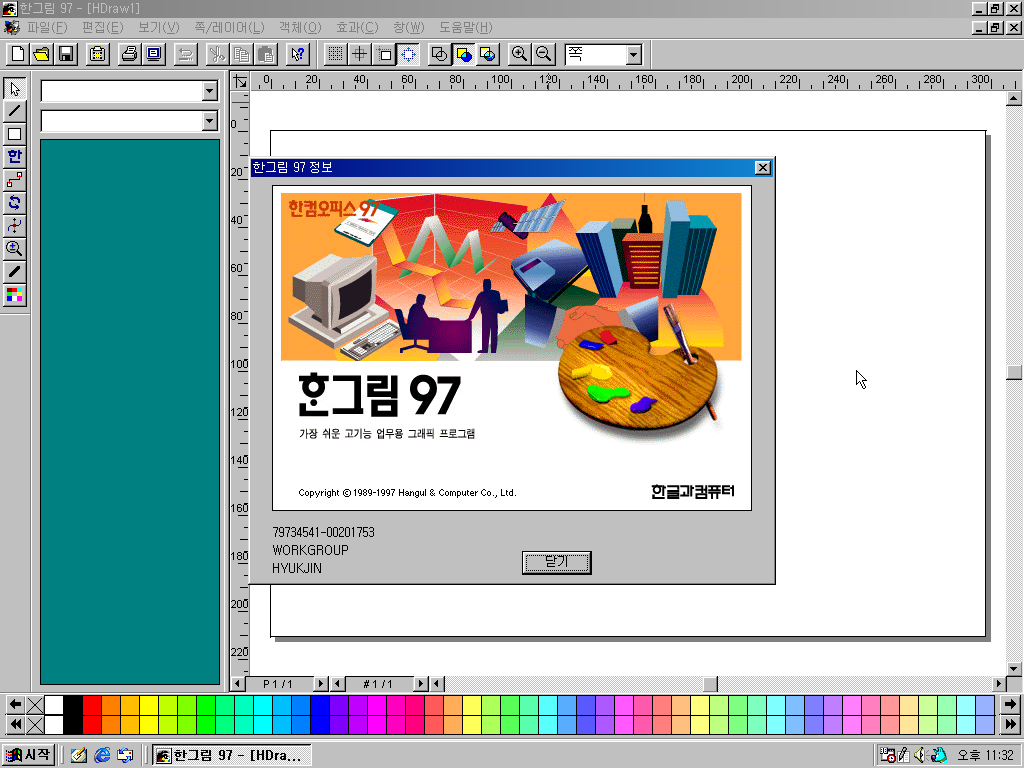Image resolution: width=1024 pixels, height=768 pixels.
Task: Select the connector line tool
Action: tap(14, 180)
